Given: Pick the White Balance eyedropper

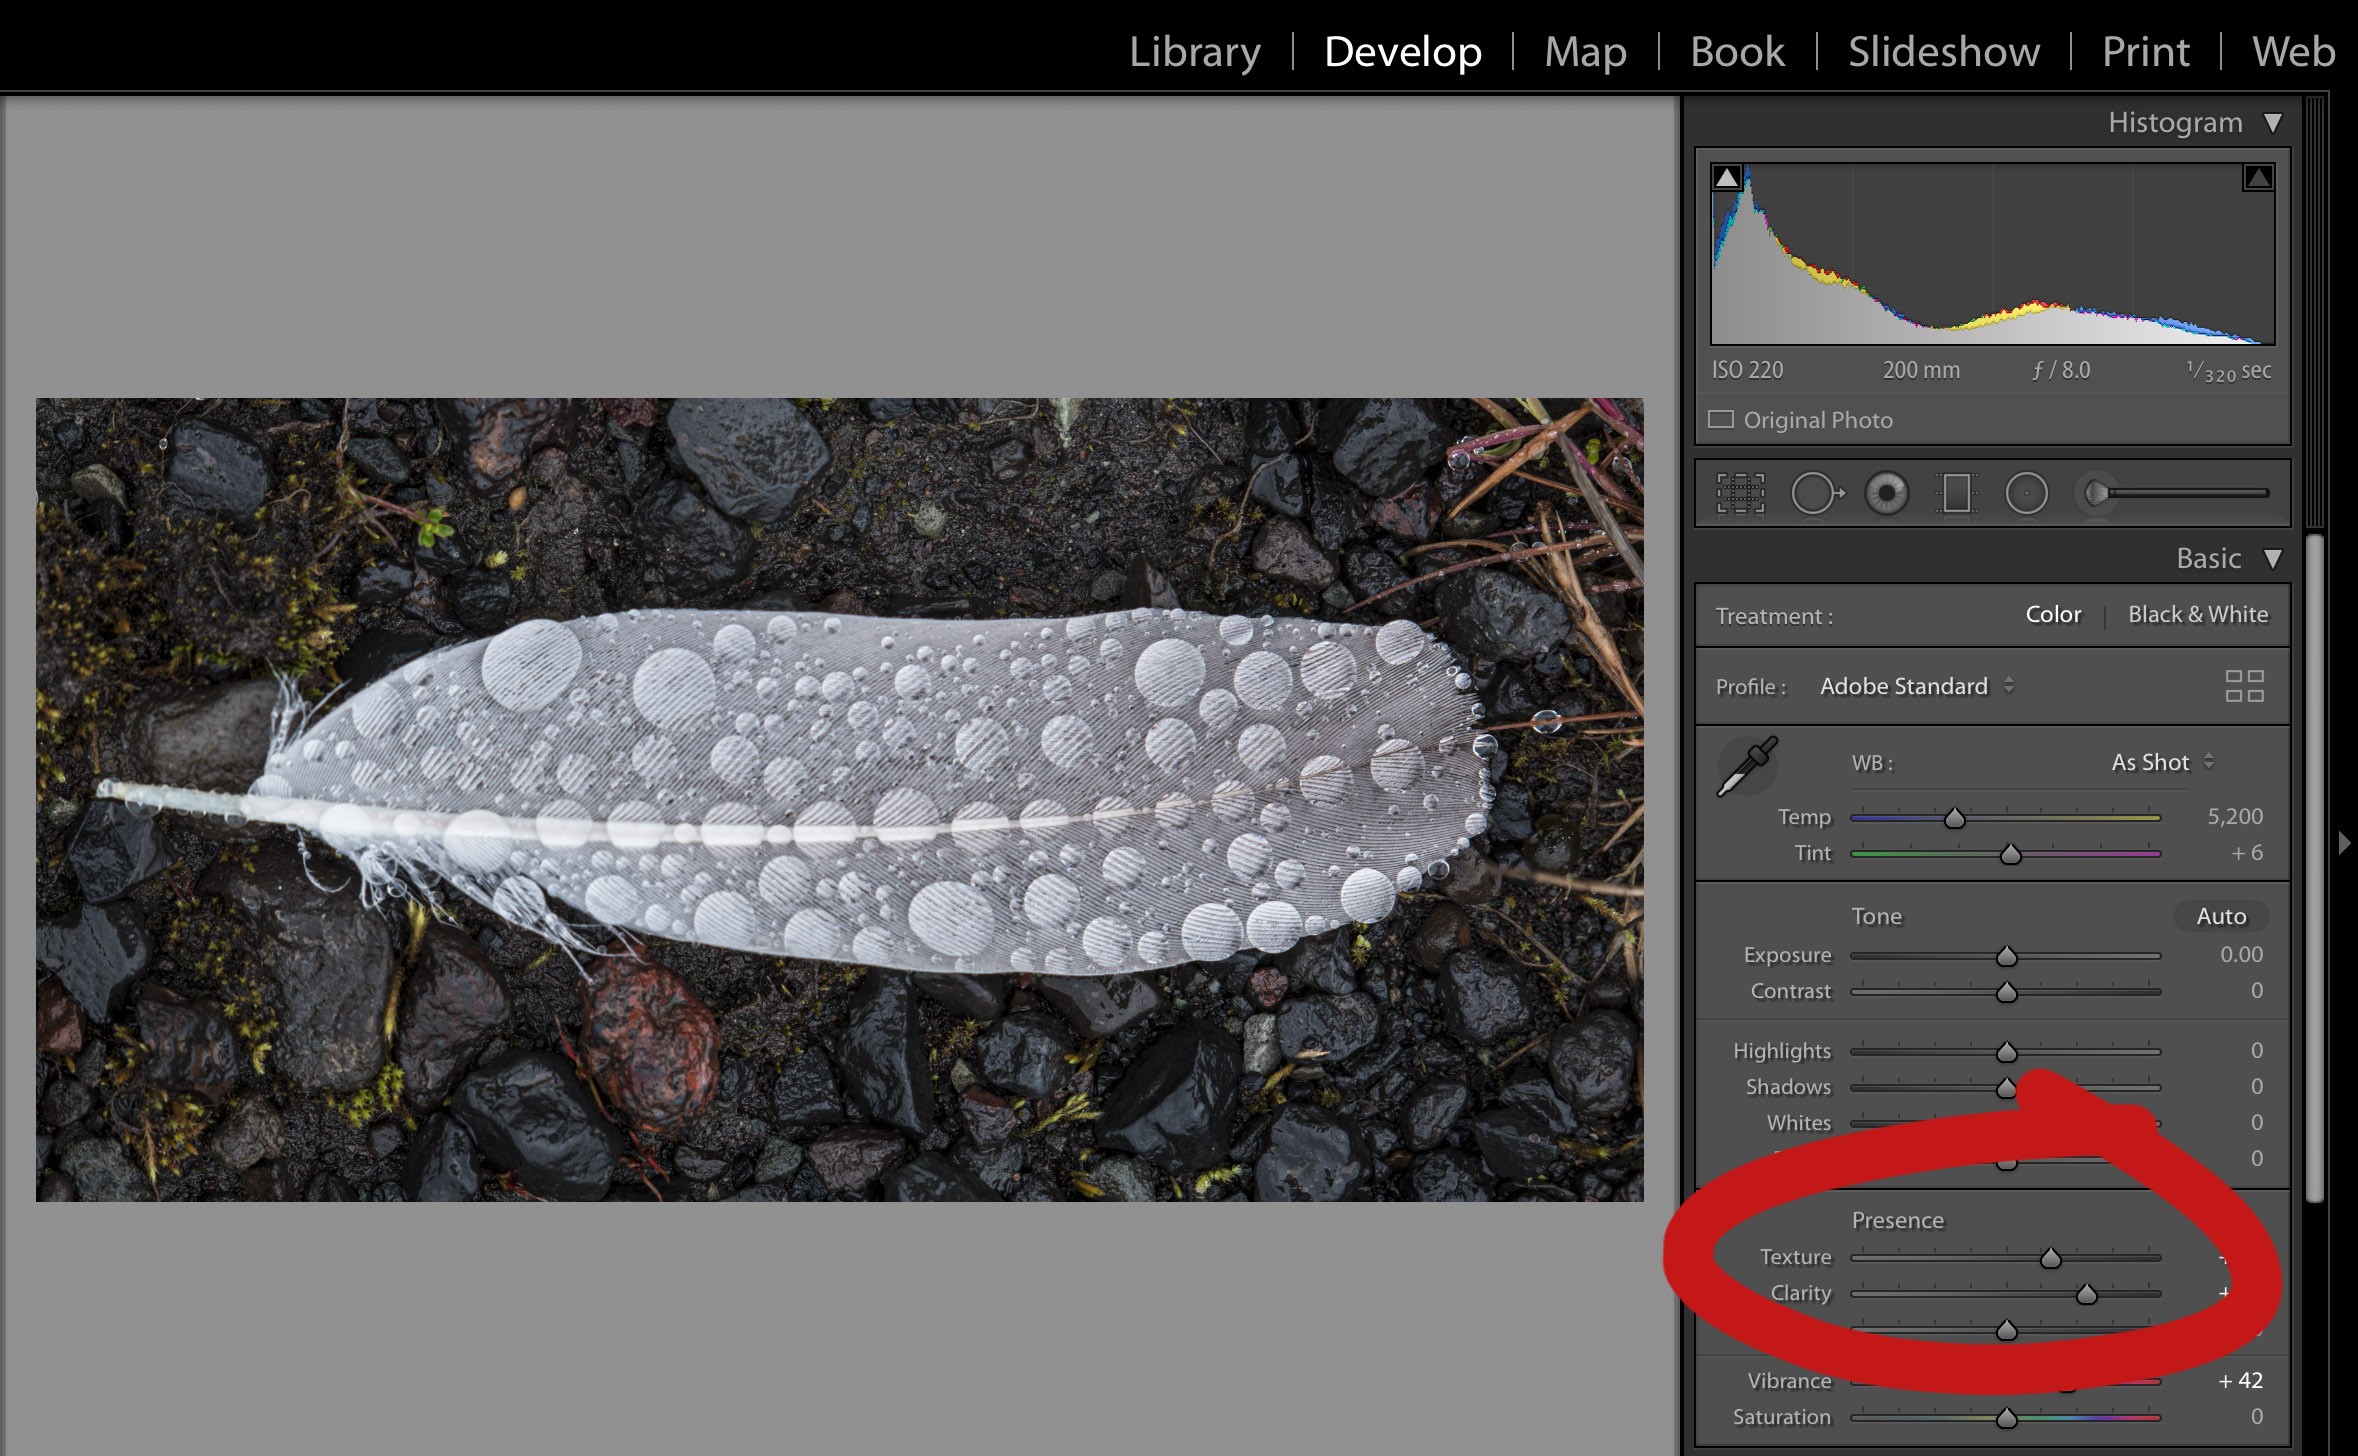Looking at the screenshot, I should 1747,766.
